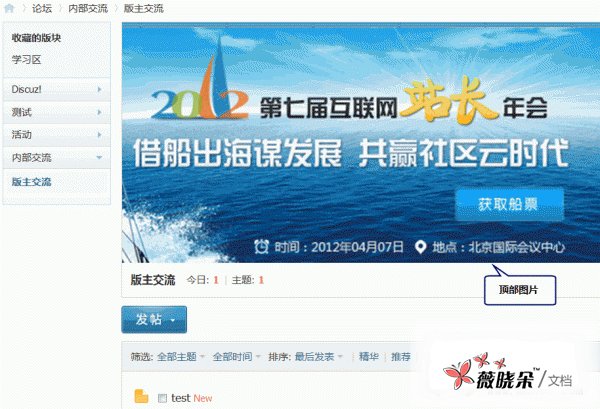Go to the forum home icon
Image resolution: width=600 pixels, height=409 pixels.
(9, 8)
